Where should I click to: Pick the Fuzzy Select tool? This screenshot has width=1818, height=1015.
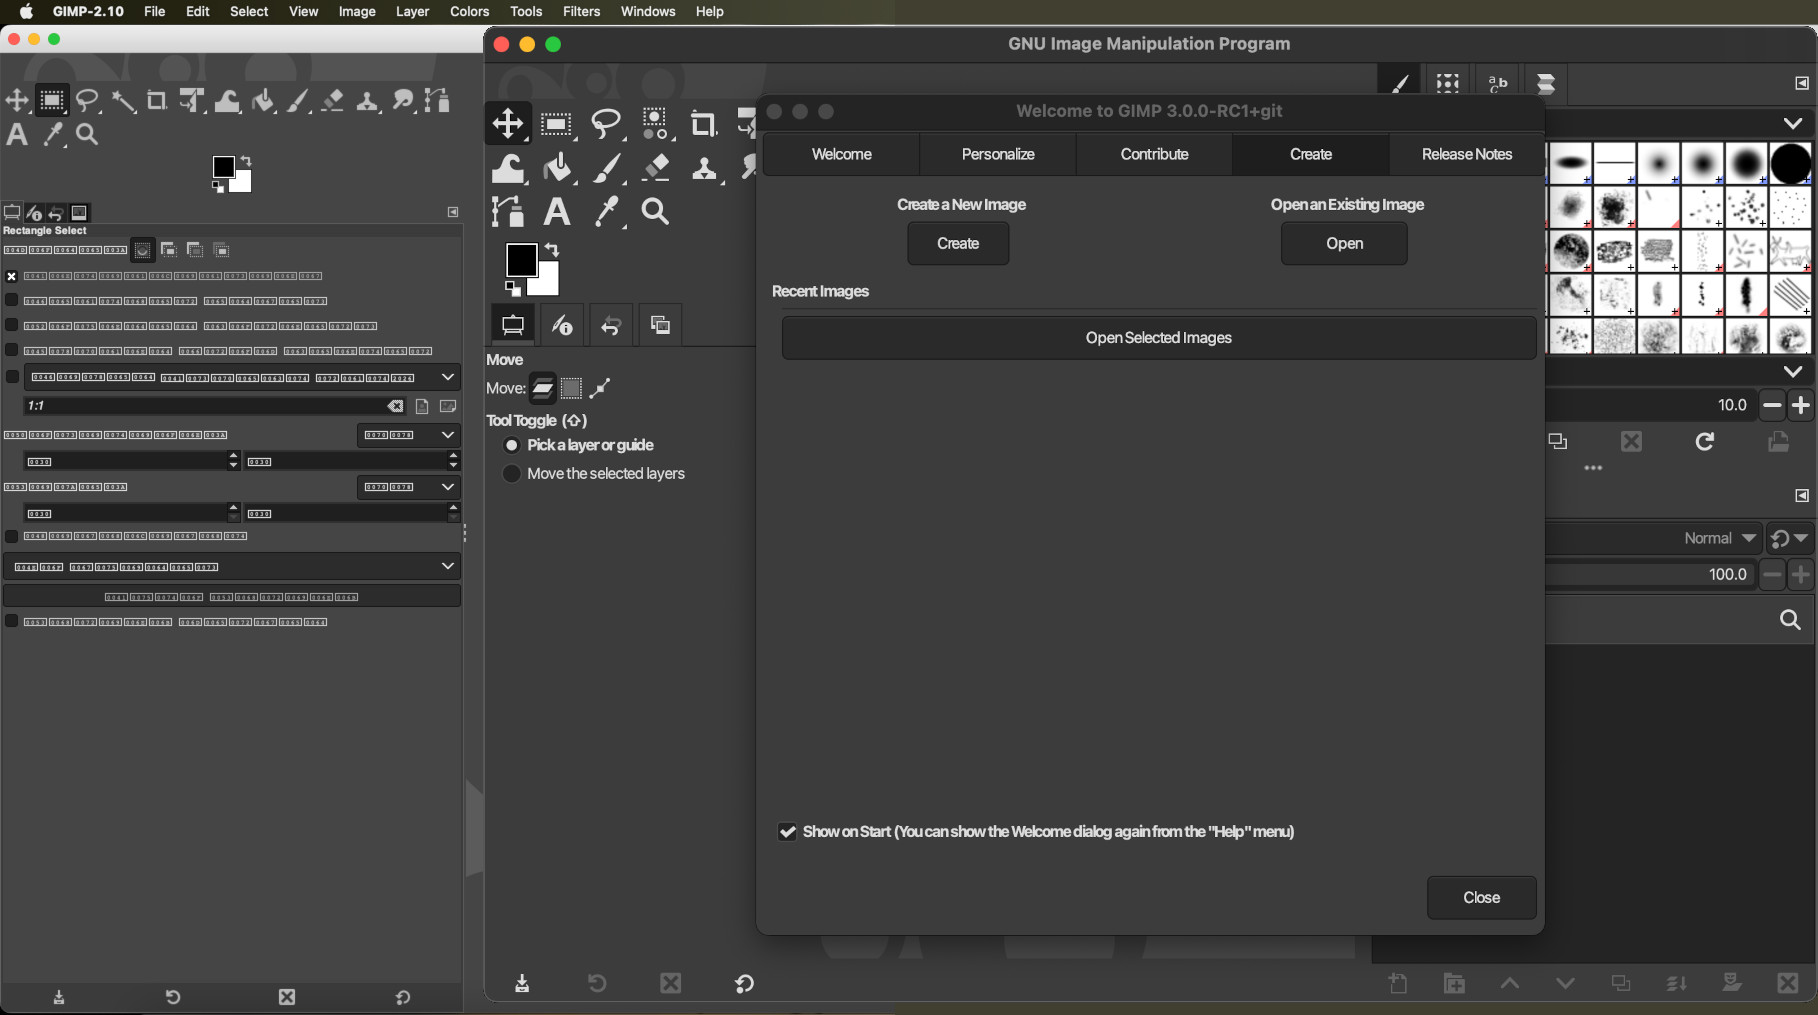(x=655, y=123)
